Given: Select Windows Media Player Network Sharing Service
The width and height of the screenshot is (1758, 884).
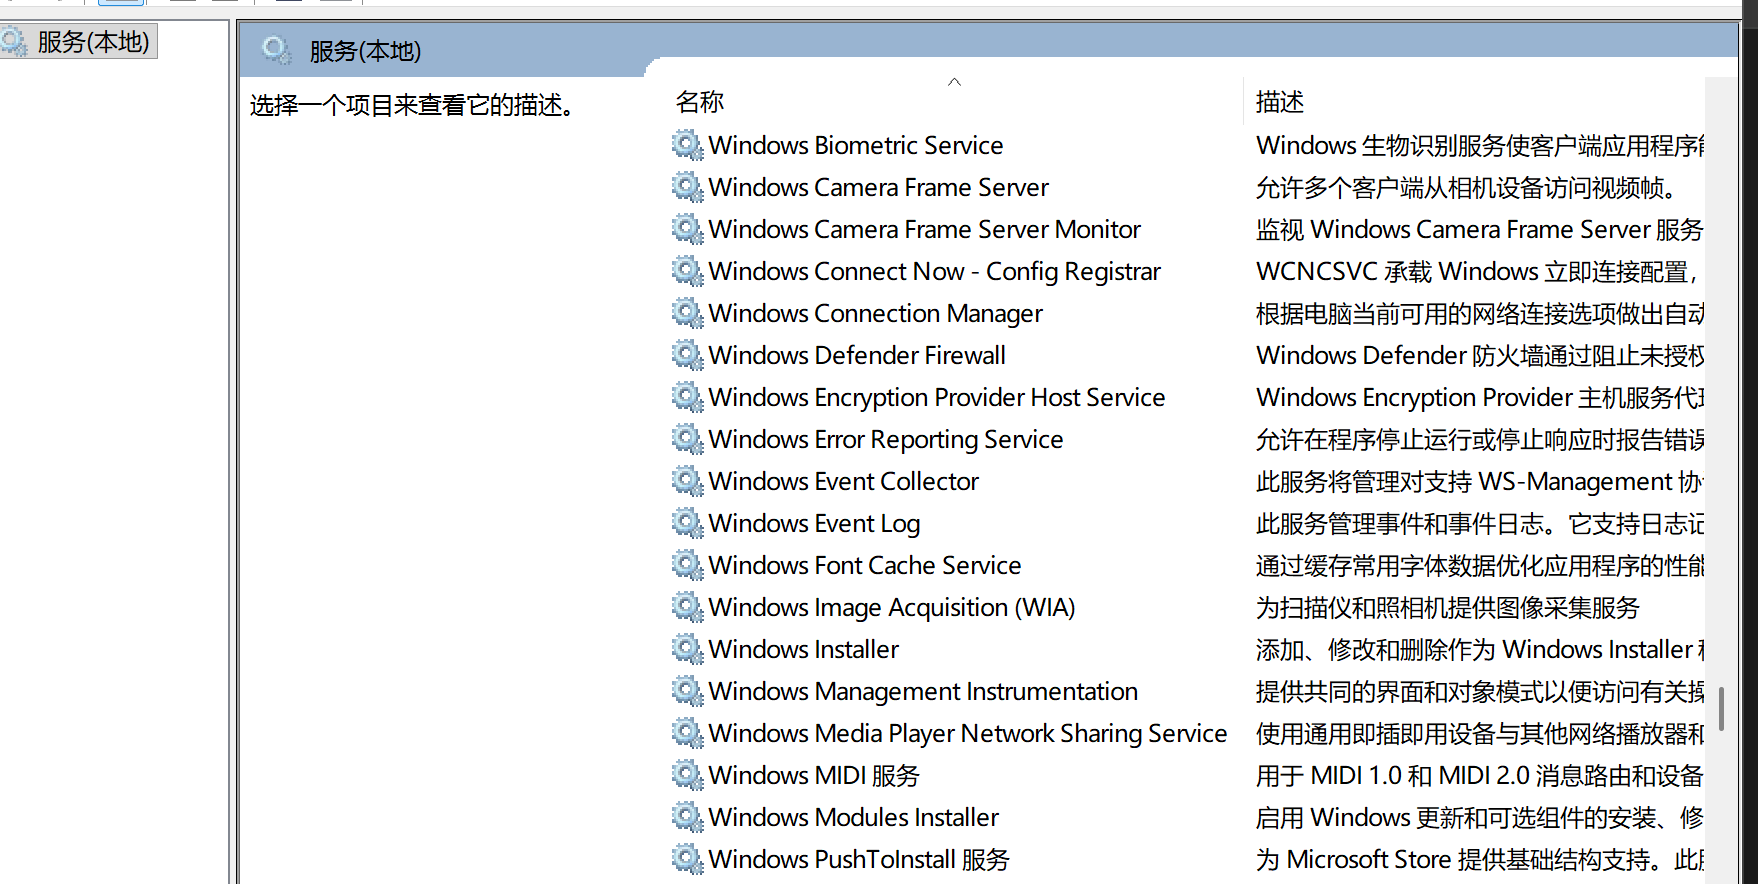Looking at the screenshot, I should click(x=968, y=733).
